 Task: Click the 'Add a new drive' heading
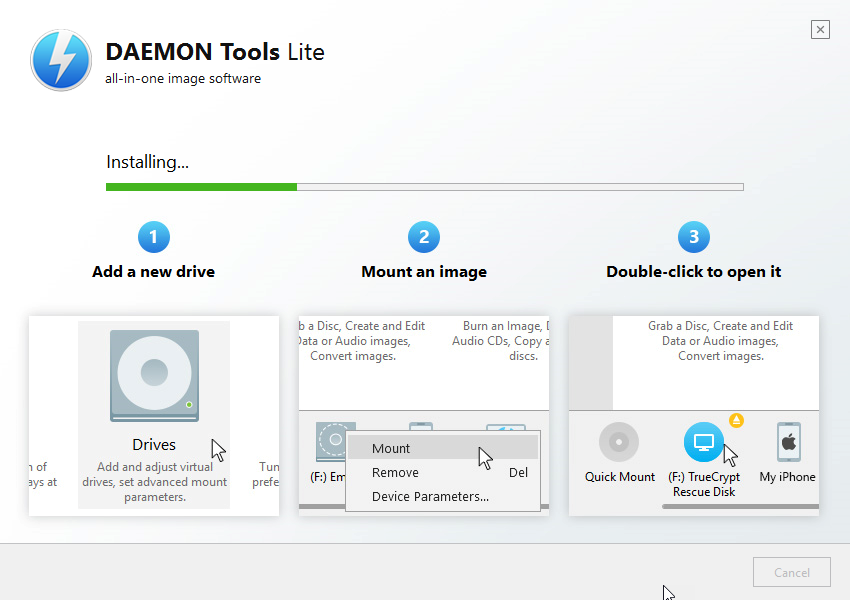coord(153,272)
